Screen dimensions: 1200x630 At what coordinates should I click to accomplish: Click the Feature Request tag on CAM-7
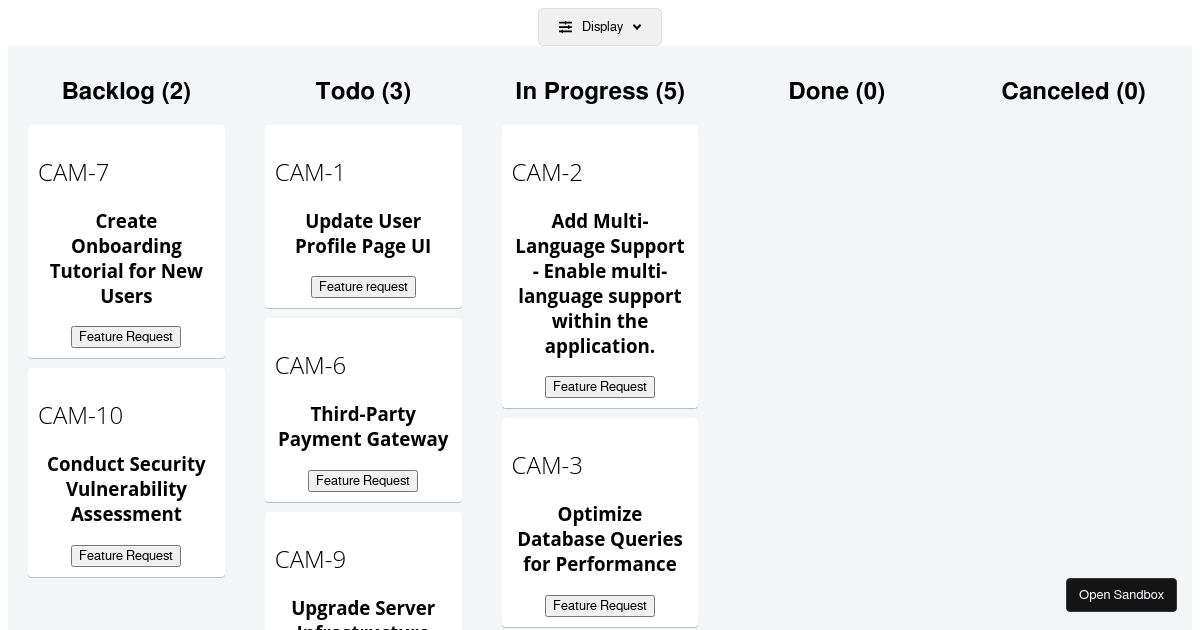point(126,337)
